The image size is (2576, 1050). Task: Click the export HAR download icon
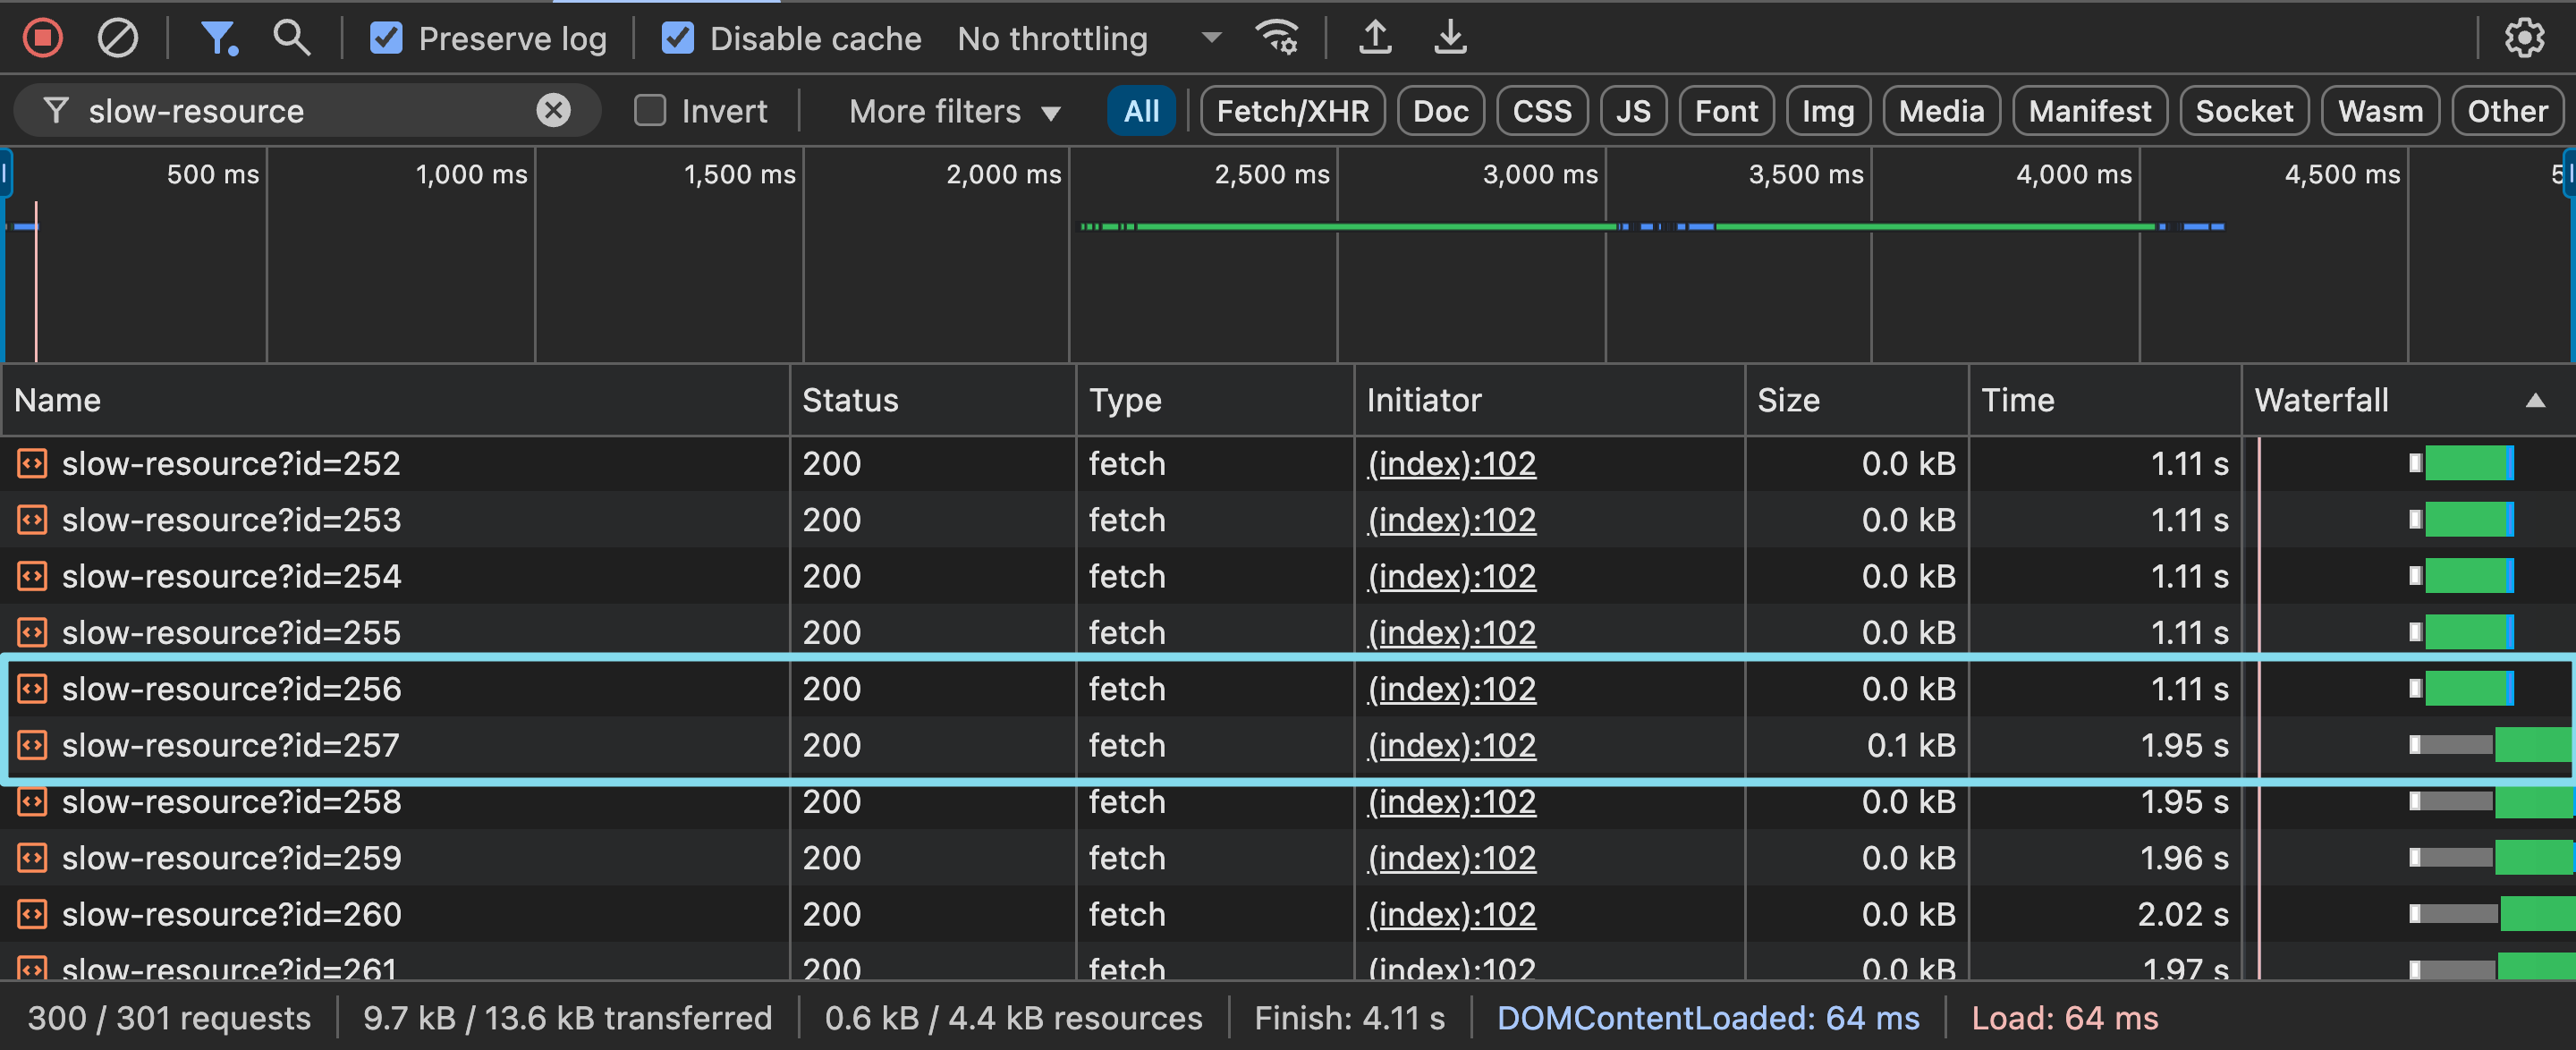click(1450, 38)
